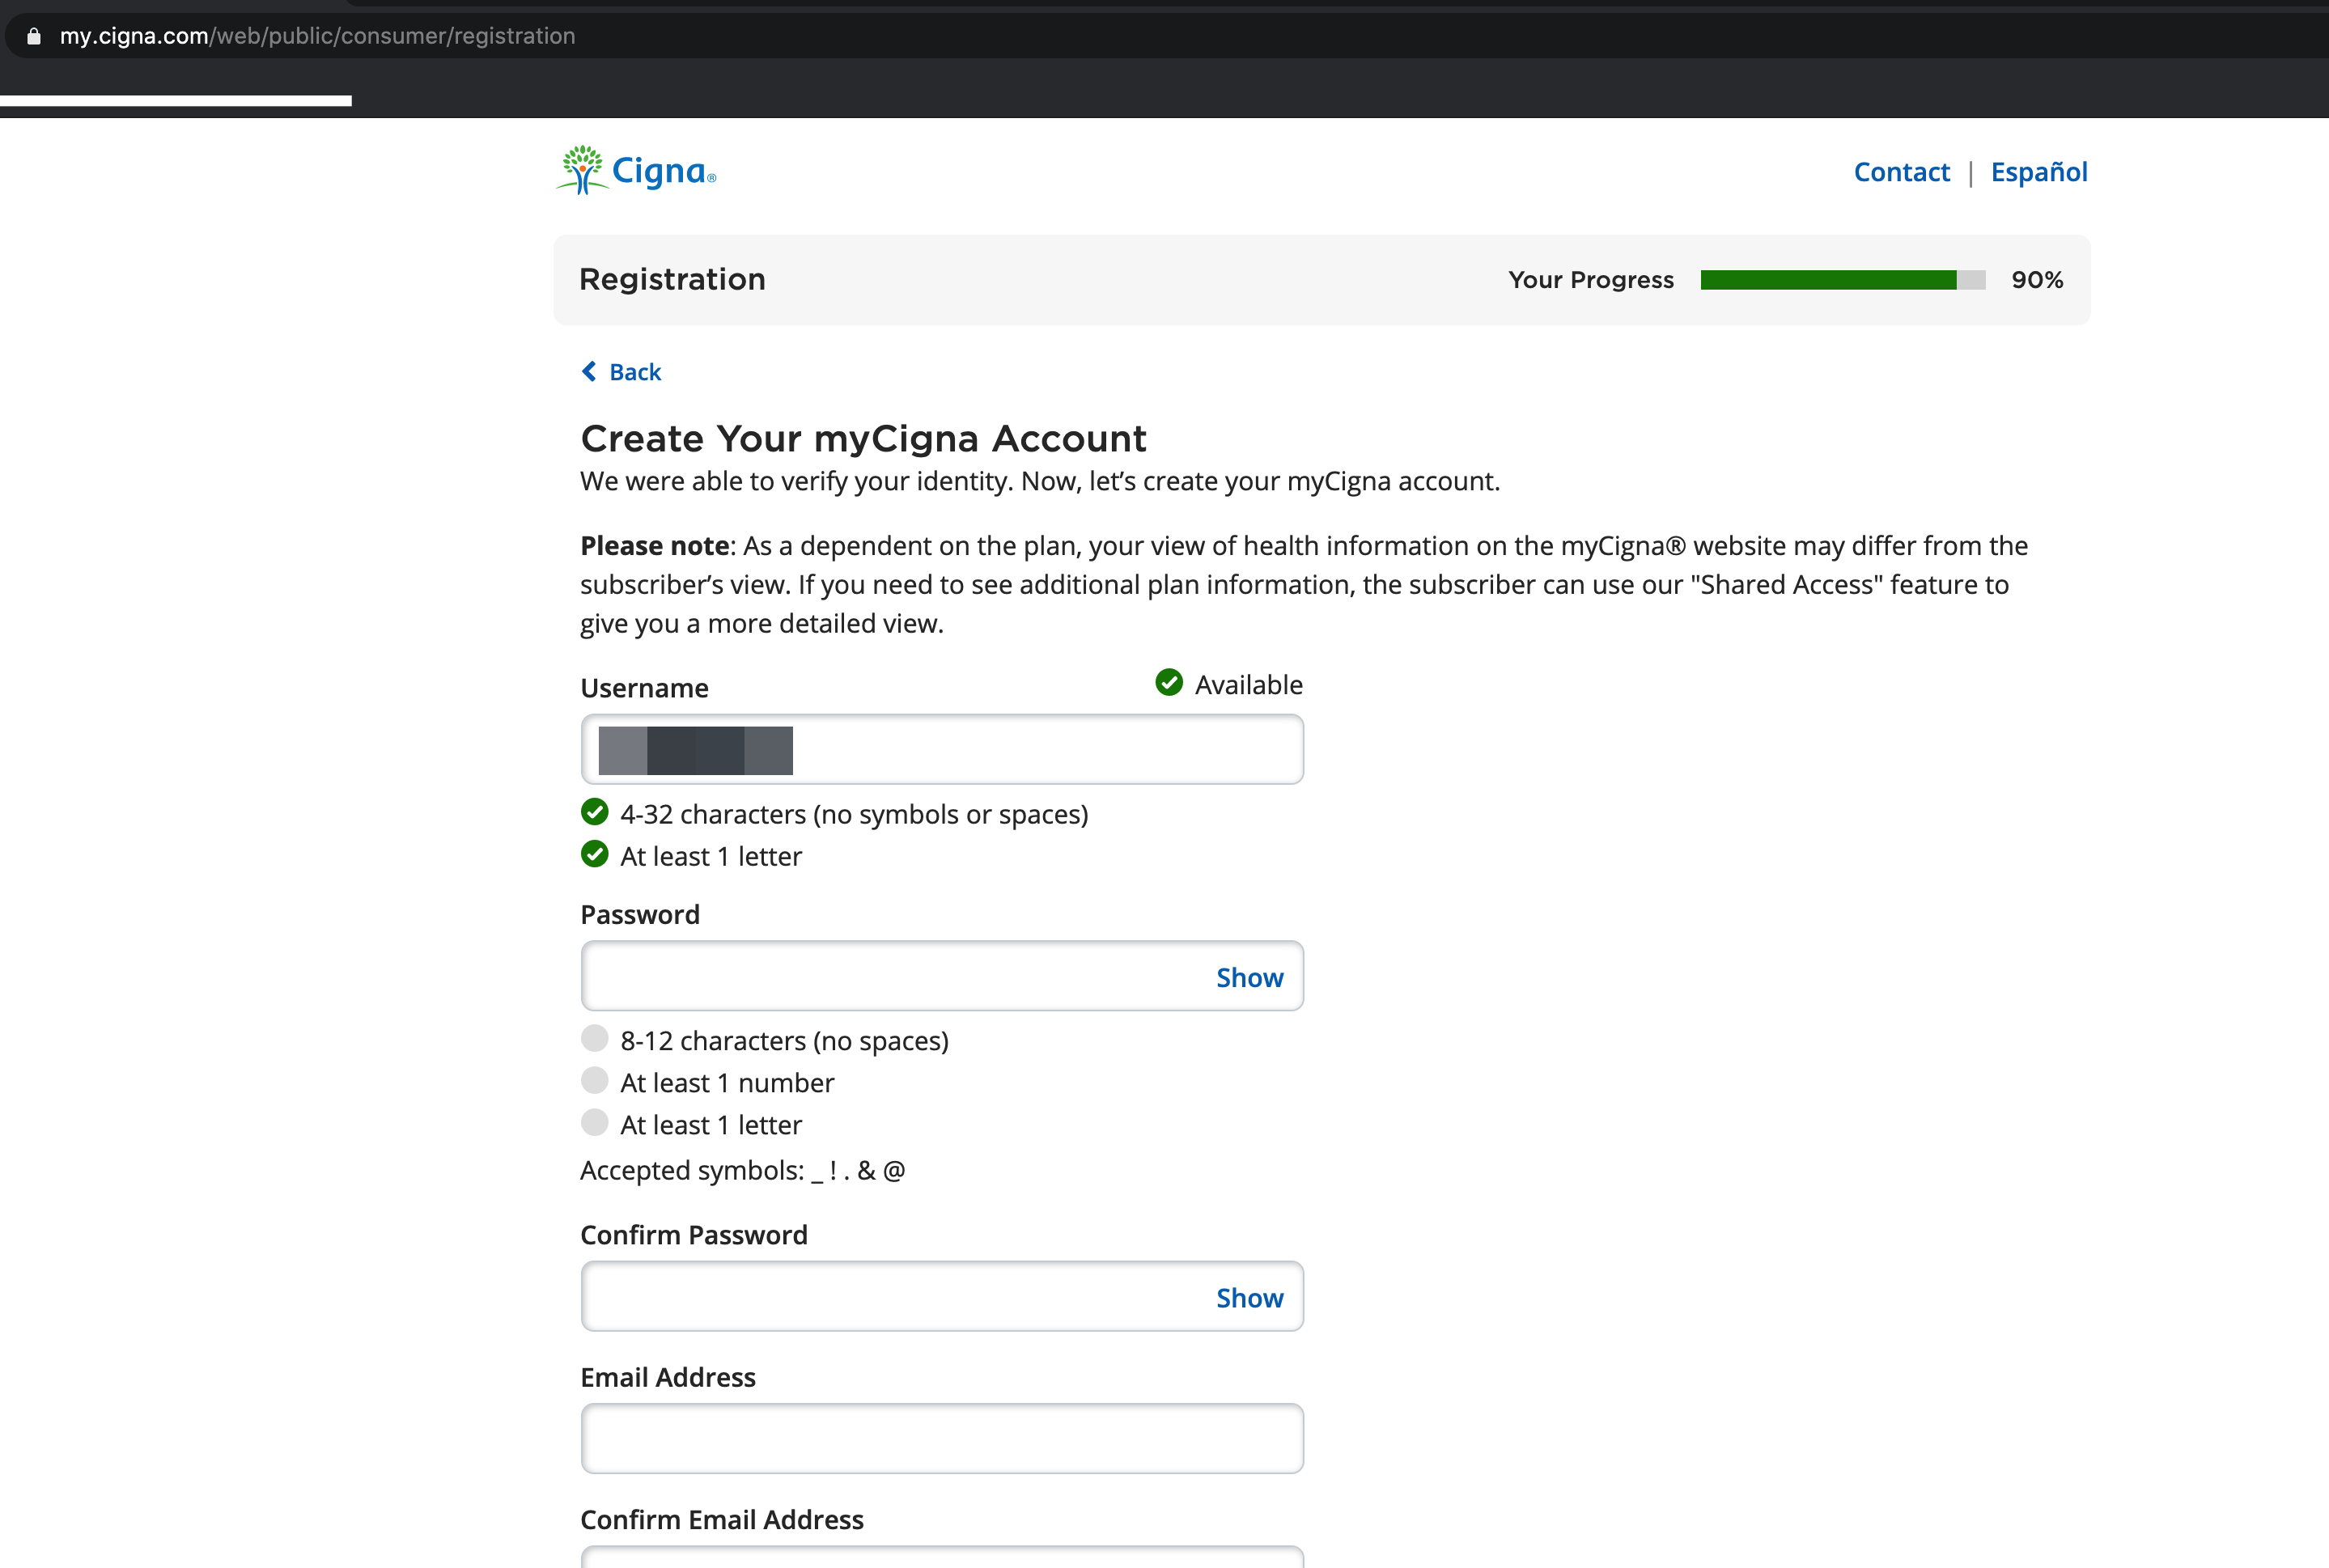Image resolution: width=2329 pixels, height=1568 pixels.
Task: Toggle Show on the Password field
Action: coord(1249,977)
